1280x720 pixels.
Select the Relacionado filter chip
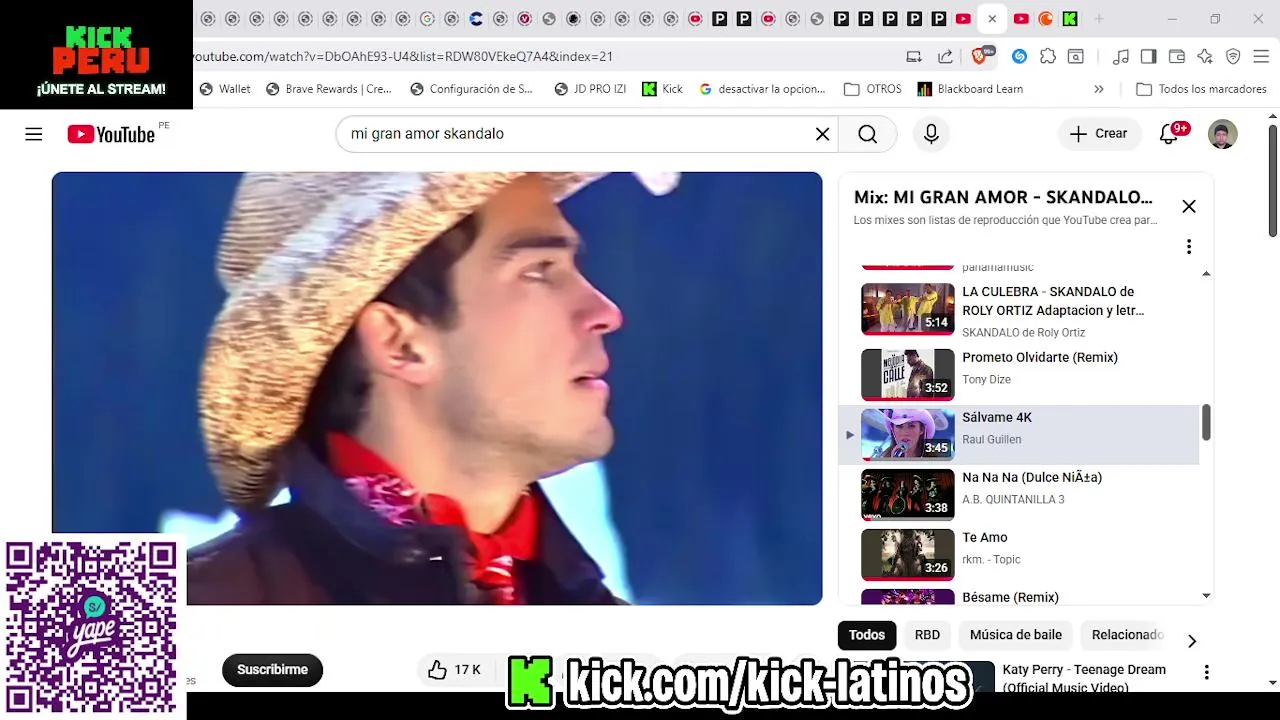point(1127,635)
